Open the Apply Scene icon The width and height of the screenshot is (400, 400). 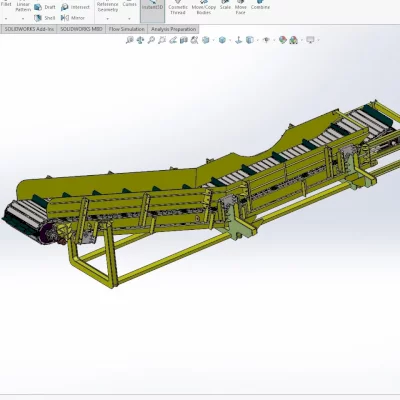tap(294, 40)
